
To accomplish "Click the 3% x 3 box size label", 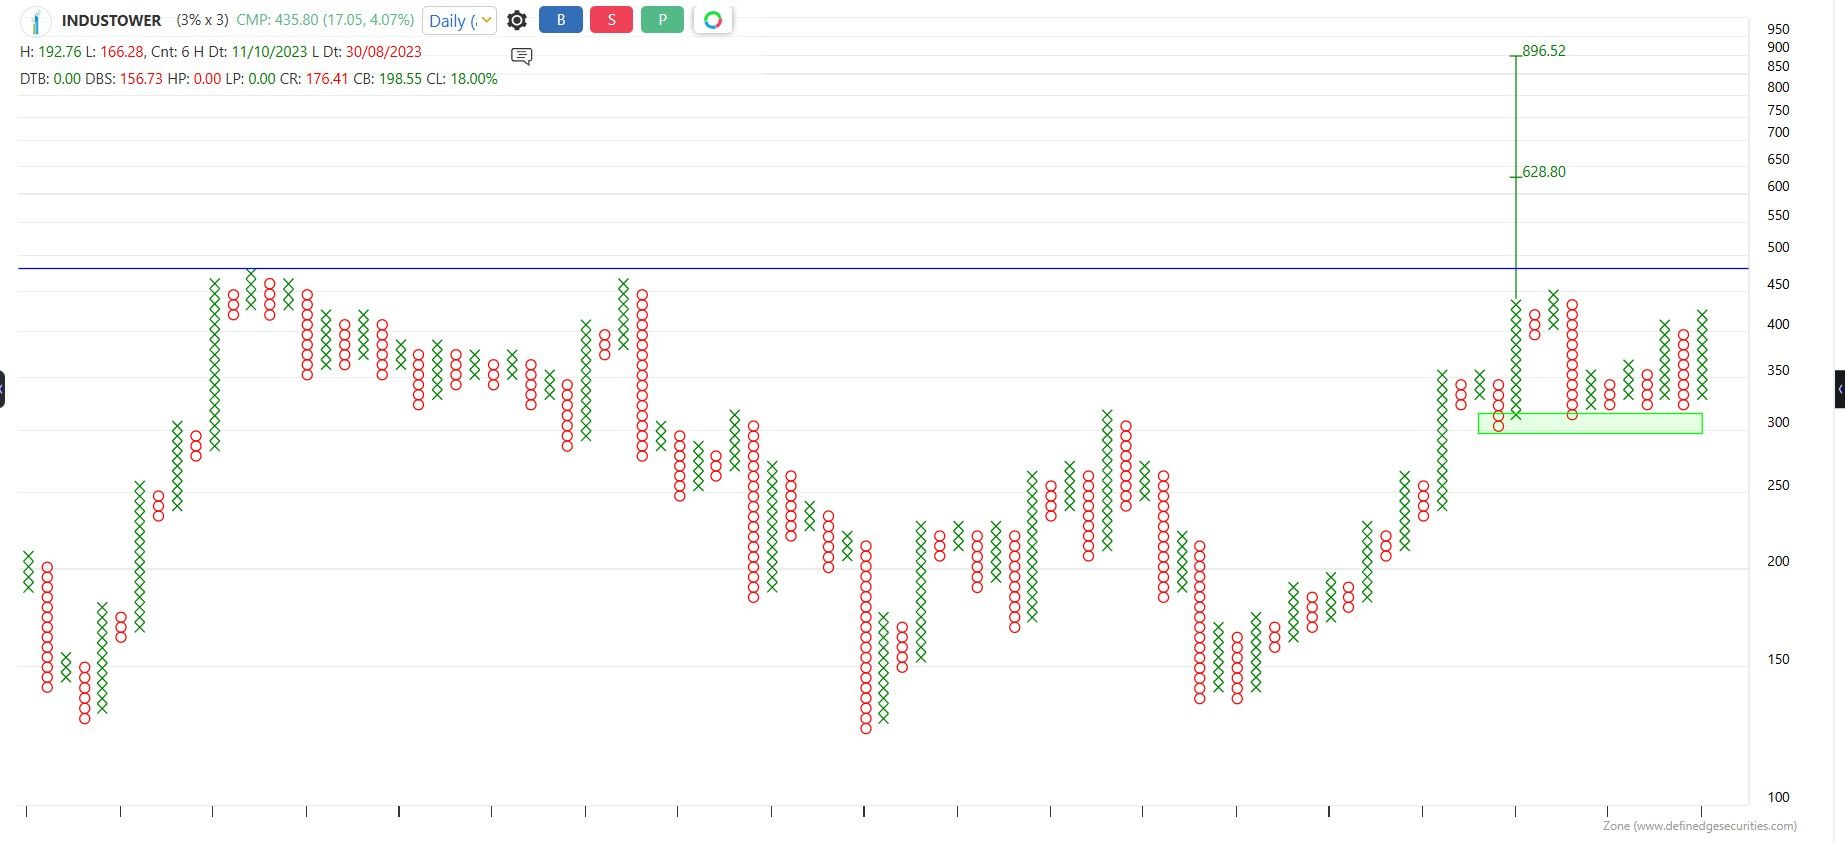I will tap(202, 20).
